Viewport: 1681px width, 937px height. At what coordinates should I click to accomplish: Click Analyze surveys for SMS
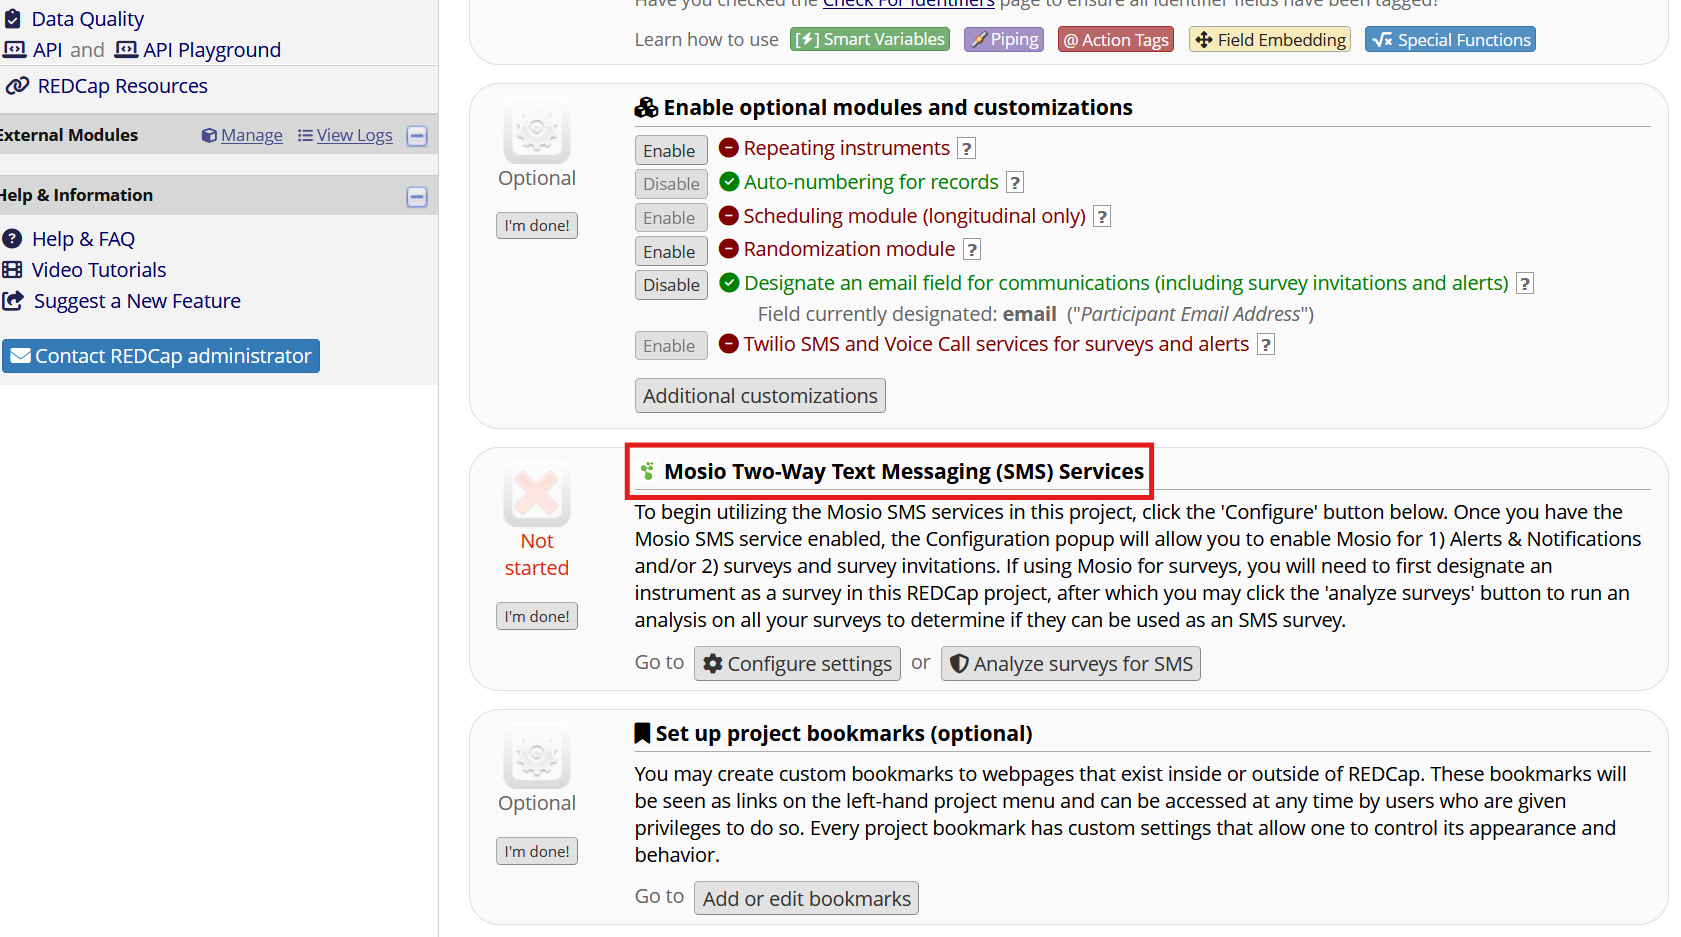click(1071, 664)
